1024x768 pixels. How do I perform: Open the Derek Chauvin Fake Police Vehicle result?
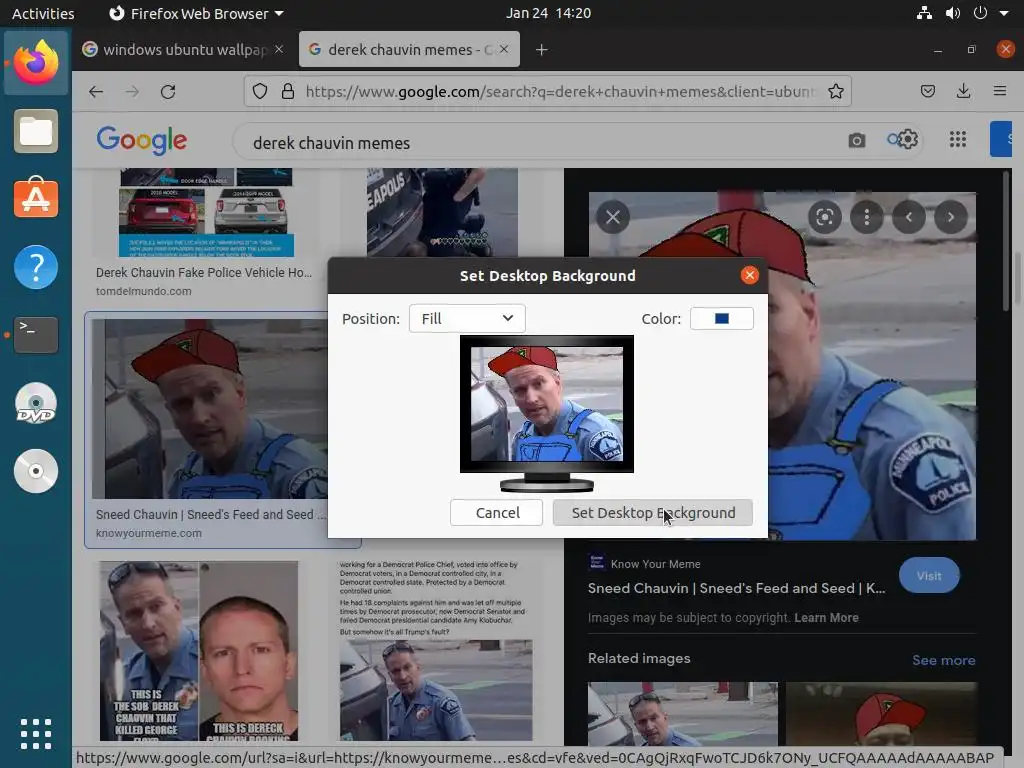coord(203,272)
